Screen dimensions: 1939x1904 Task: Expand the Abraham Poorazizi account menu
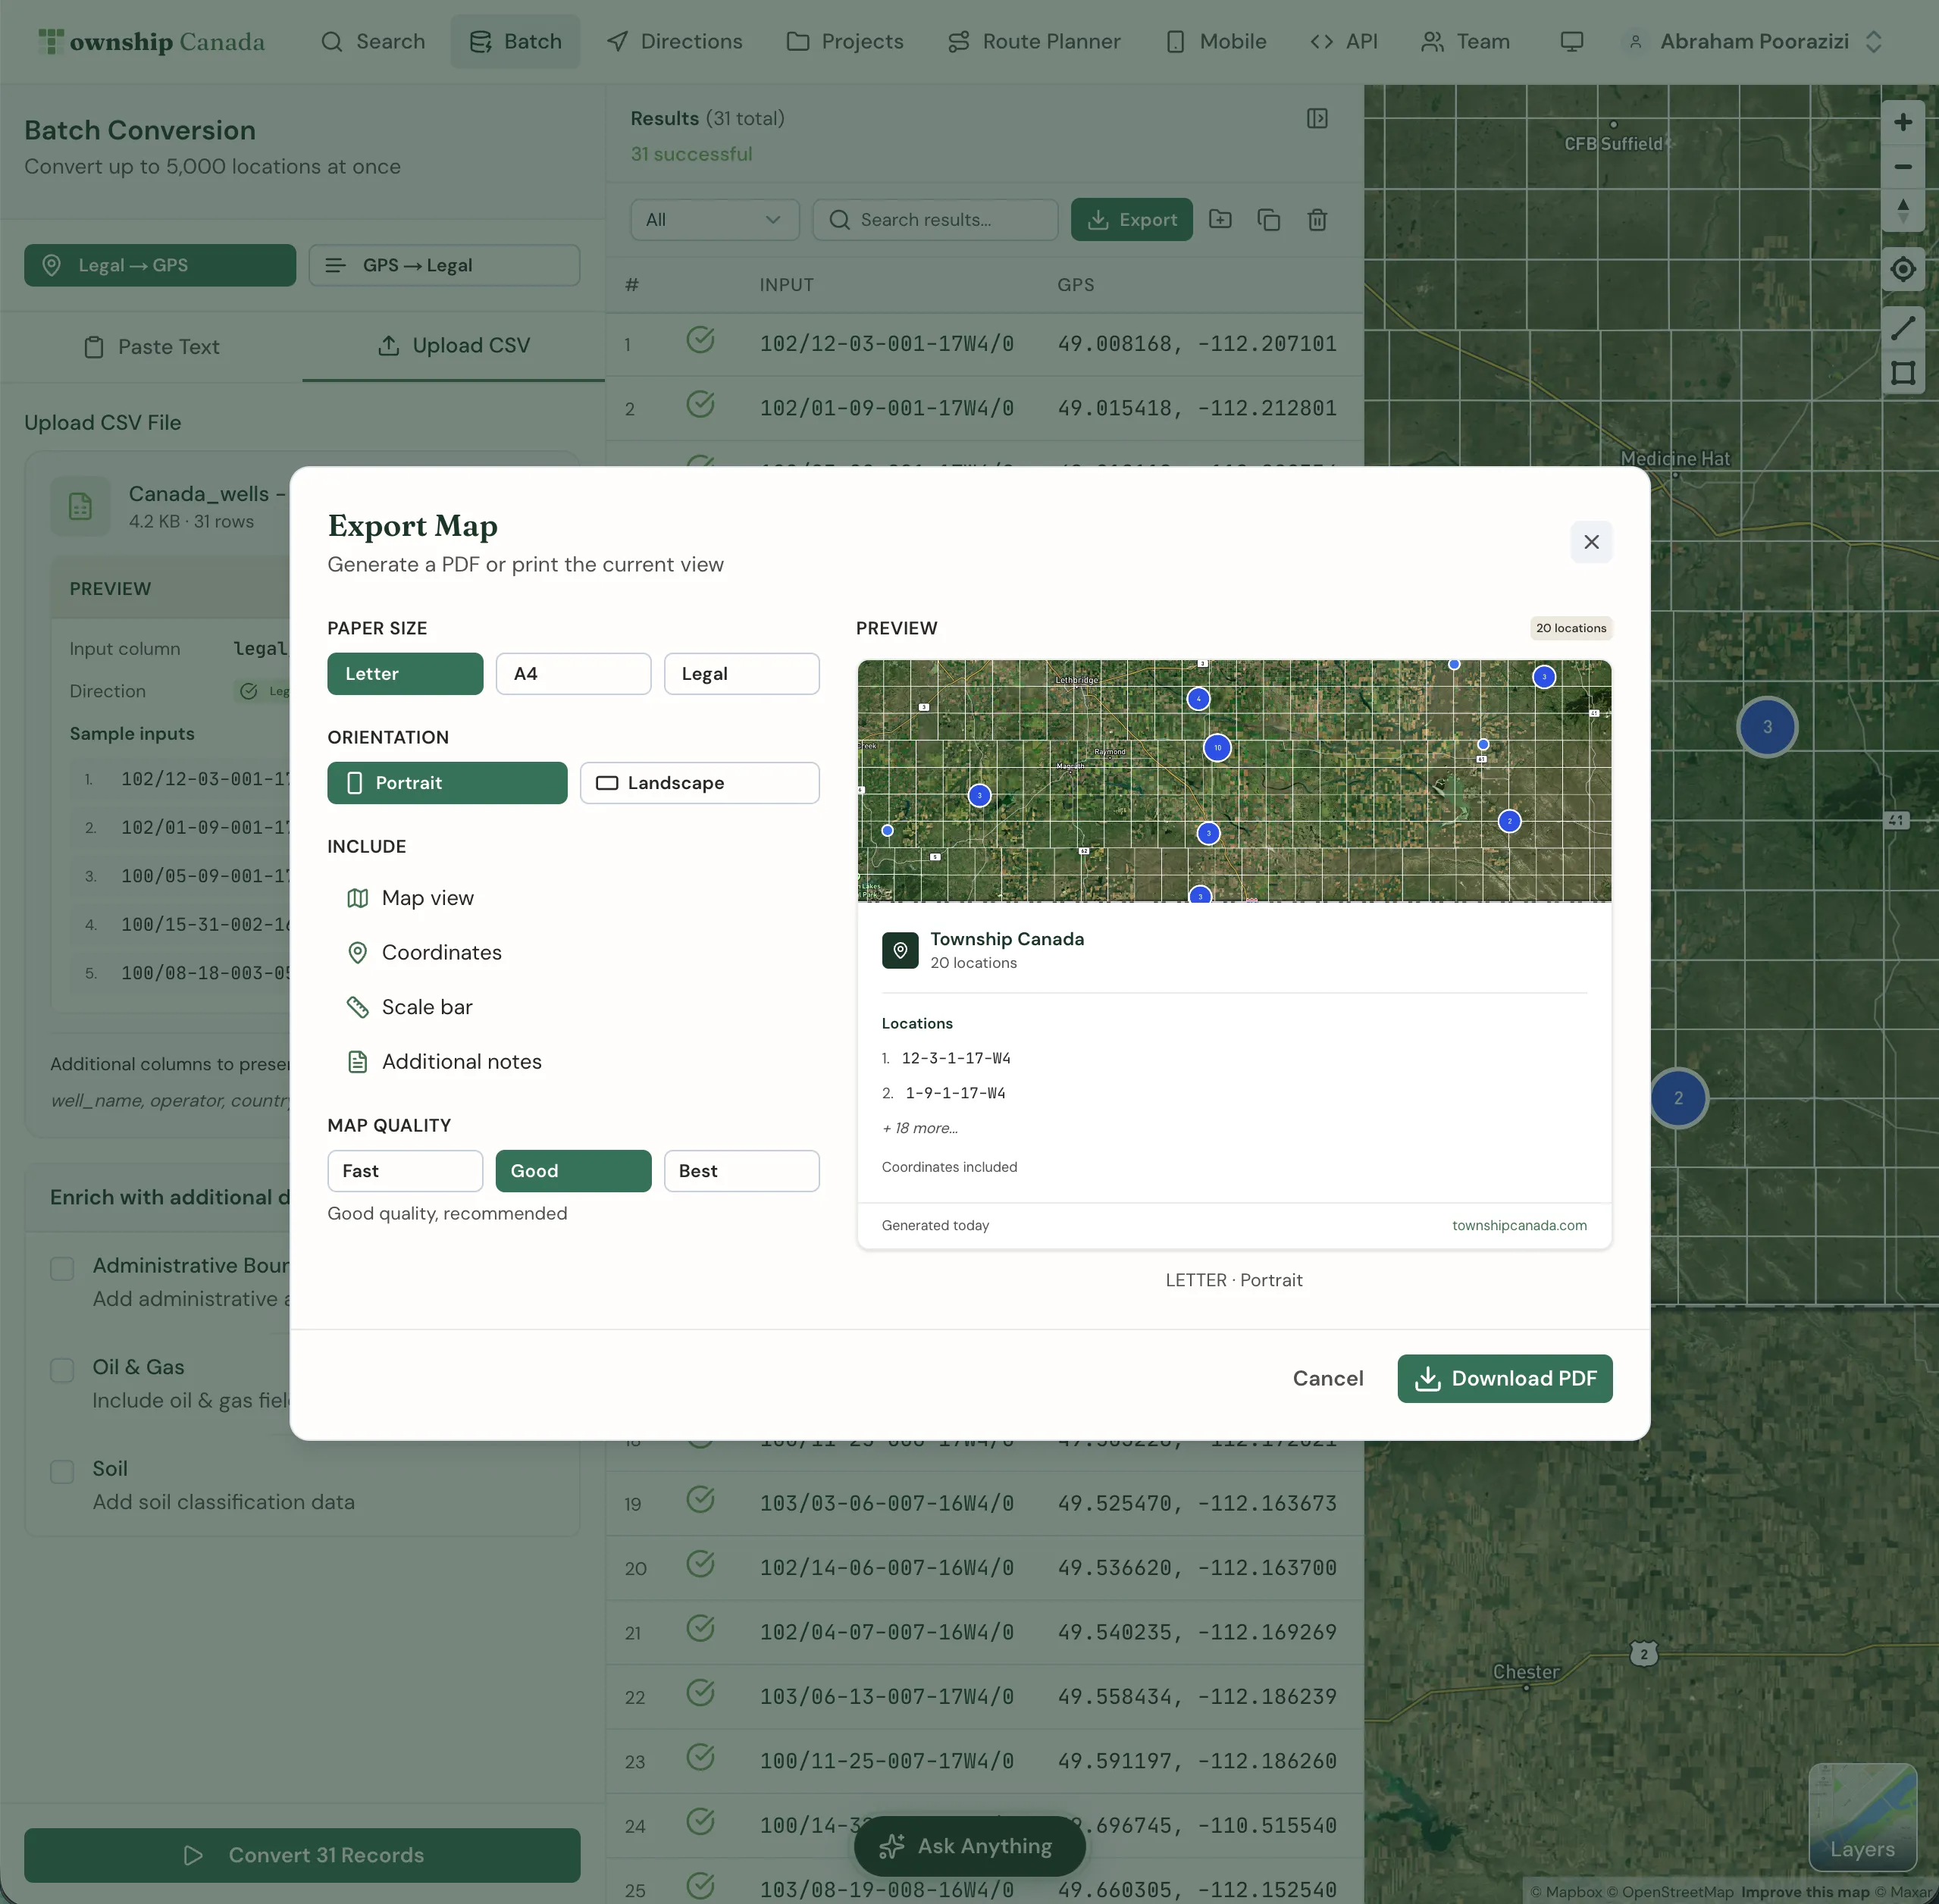point(1753,42)
